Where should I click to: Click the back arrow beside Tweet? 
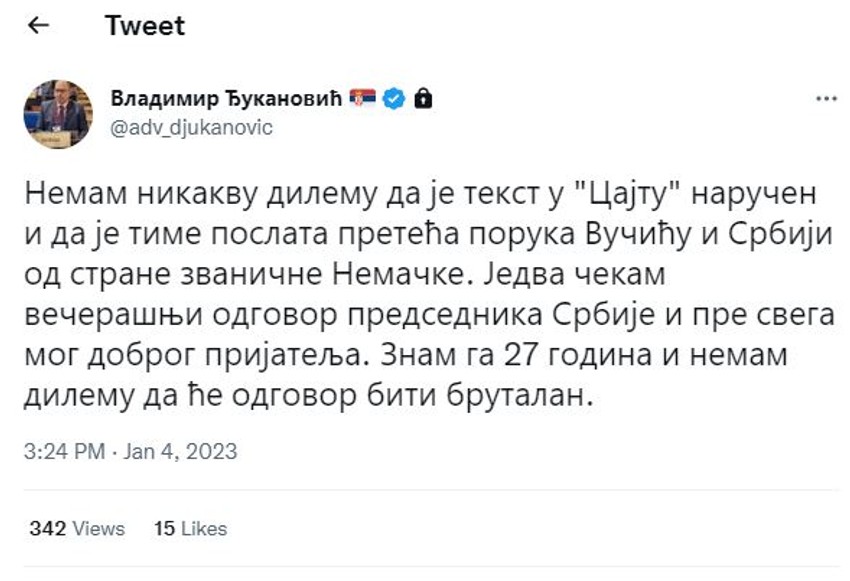tap(40, 26)
